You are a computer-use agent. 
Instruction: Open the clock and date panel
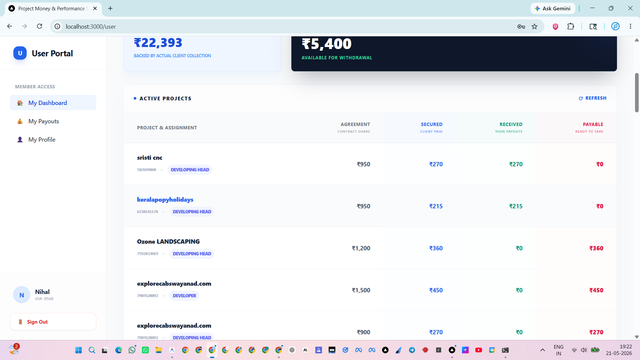pyautogui.click(x=619, y=350)
